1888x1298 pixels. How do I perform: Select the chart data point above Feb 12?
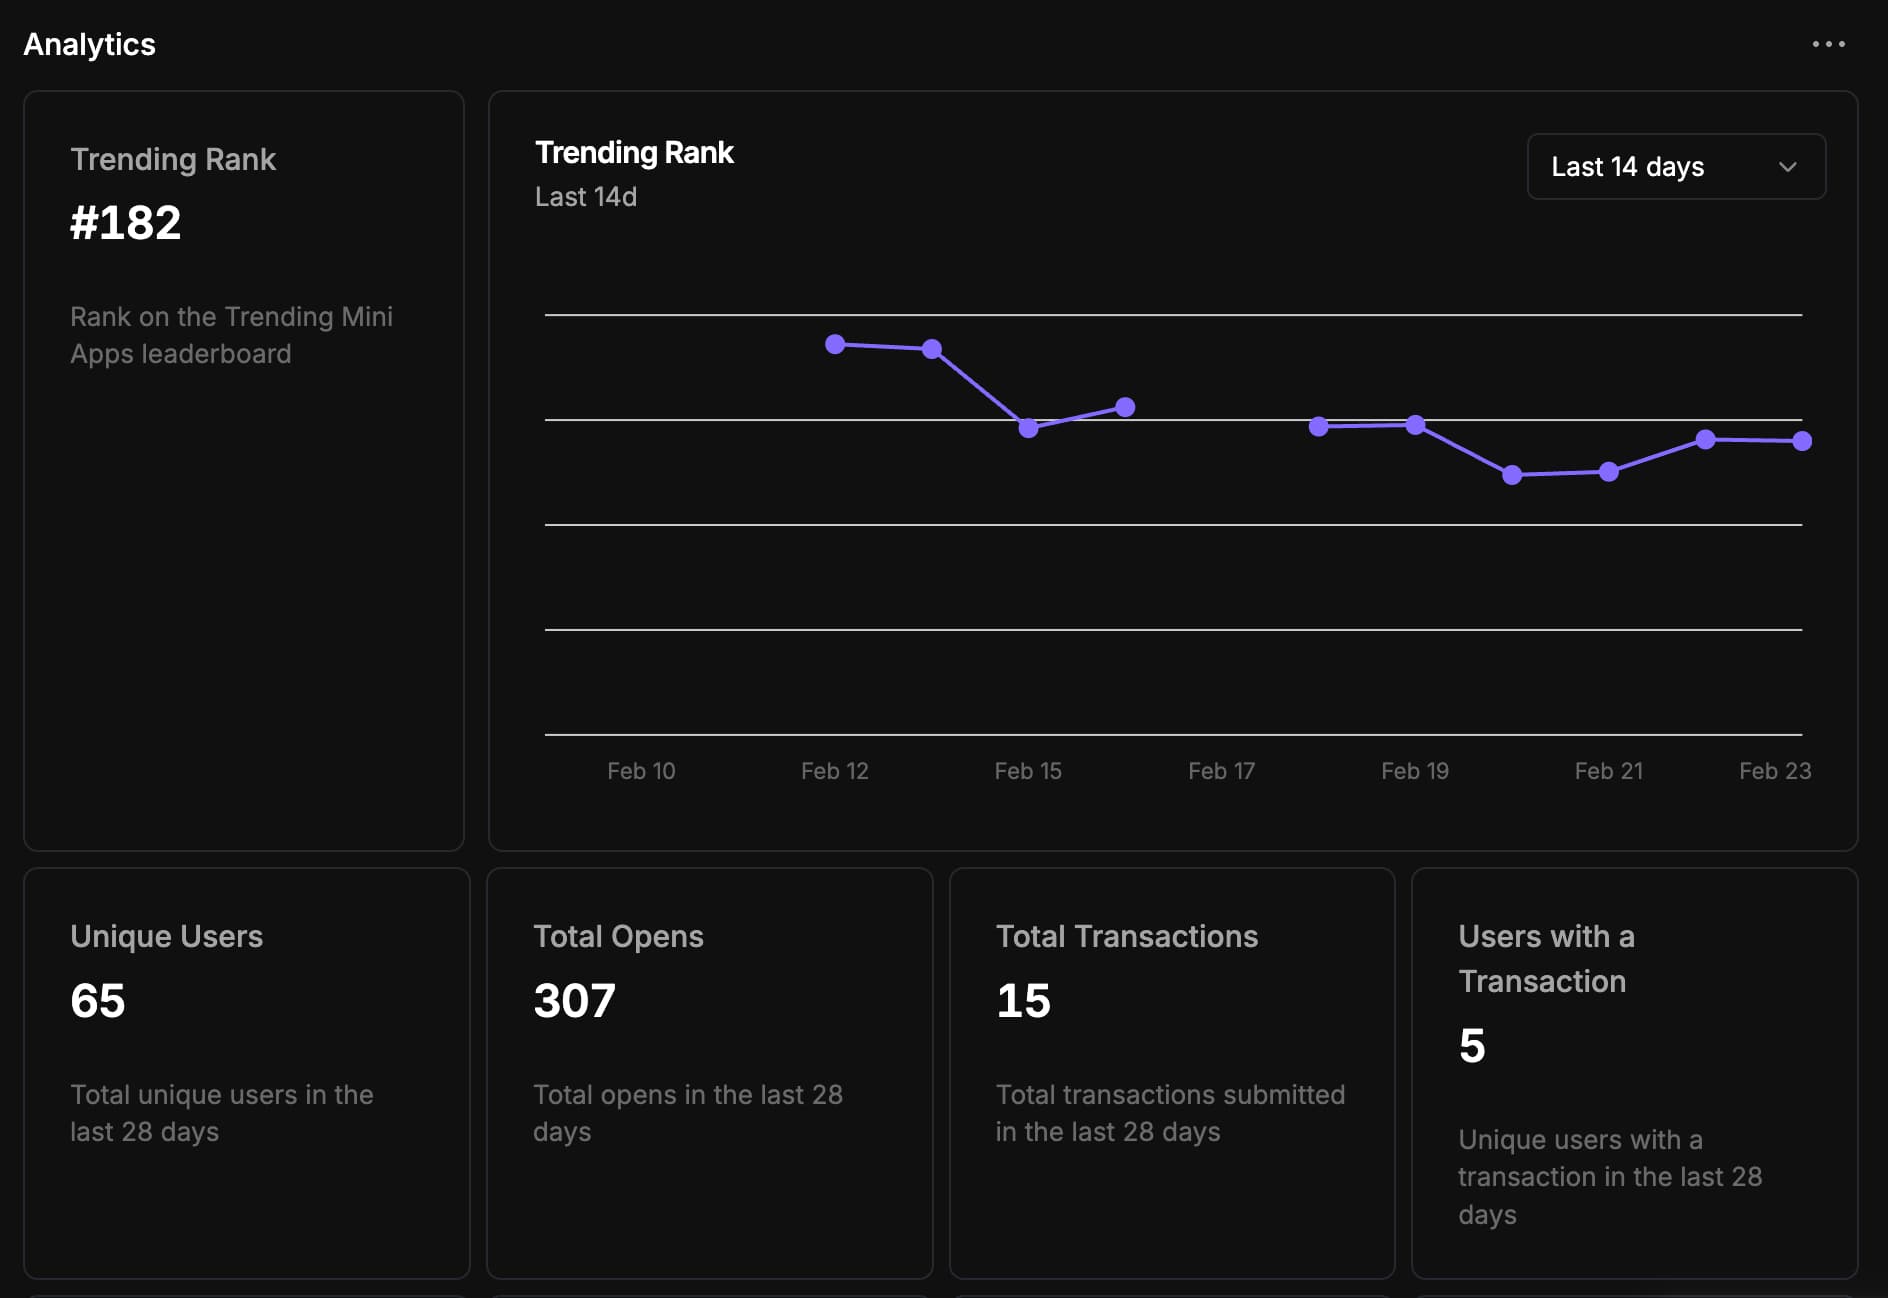point(835,344)
